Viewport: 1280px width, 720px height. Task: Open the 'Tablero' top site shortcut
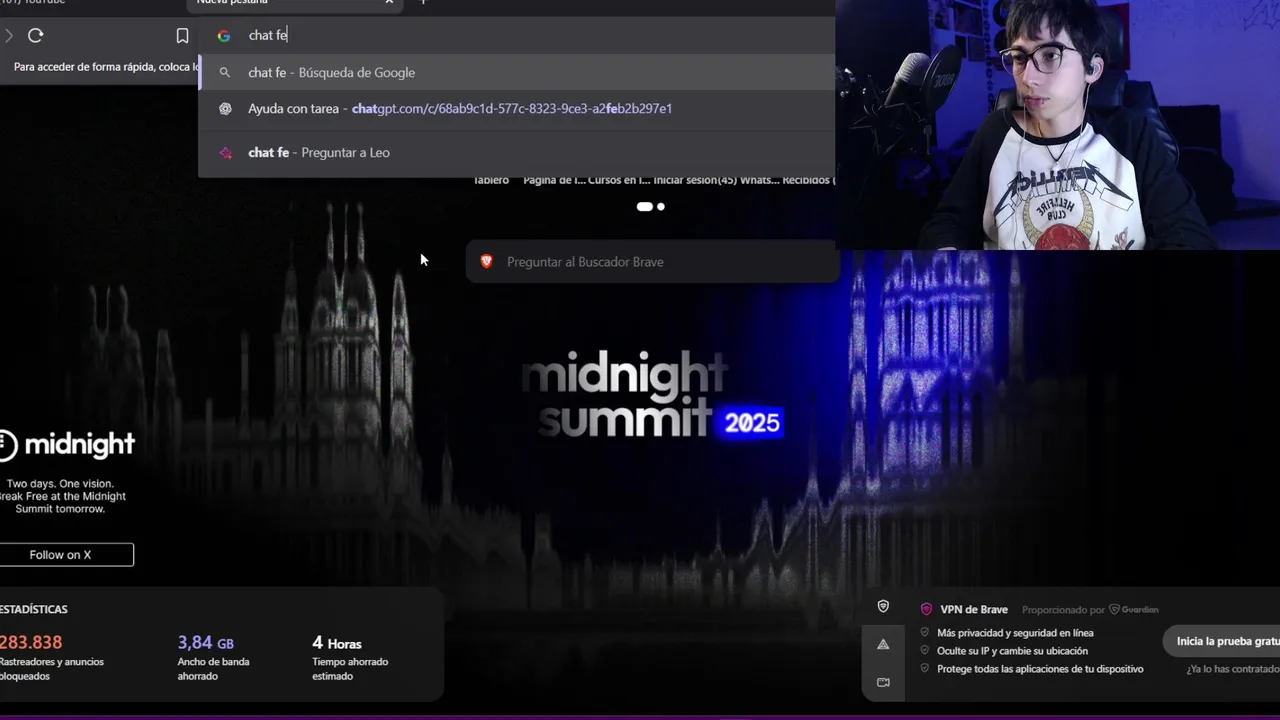[491, 180]
